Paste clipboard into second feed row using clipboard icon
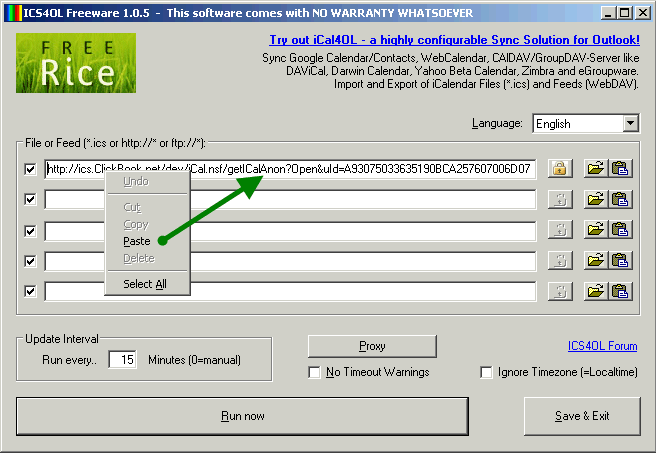The image size is (656, 453). click(x=620, y=200)
